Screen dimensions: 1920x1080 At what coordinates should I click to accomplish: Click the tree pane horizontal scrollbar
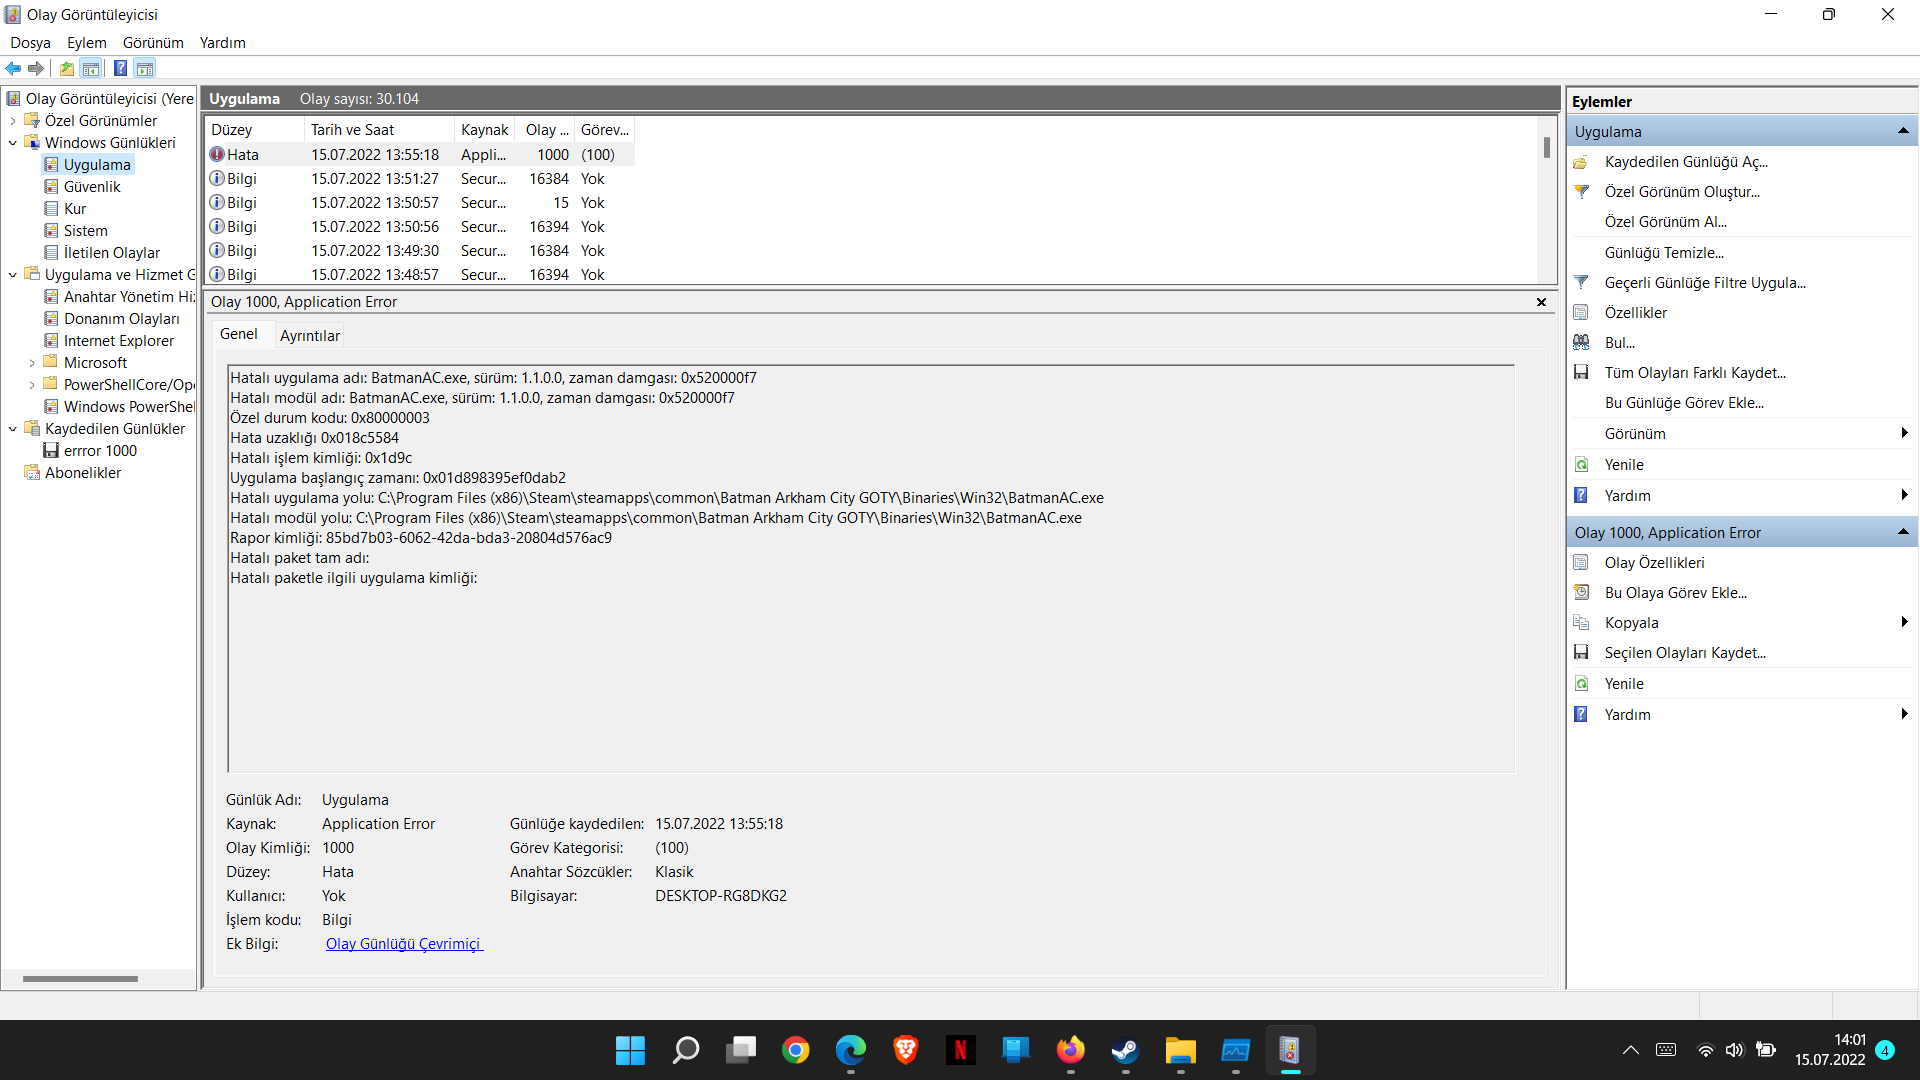tap(80, 979)
